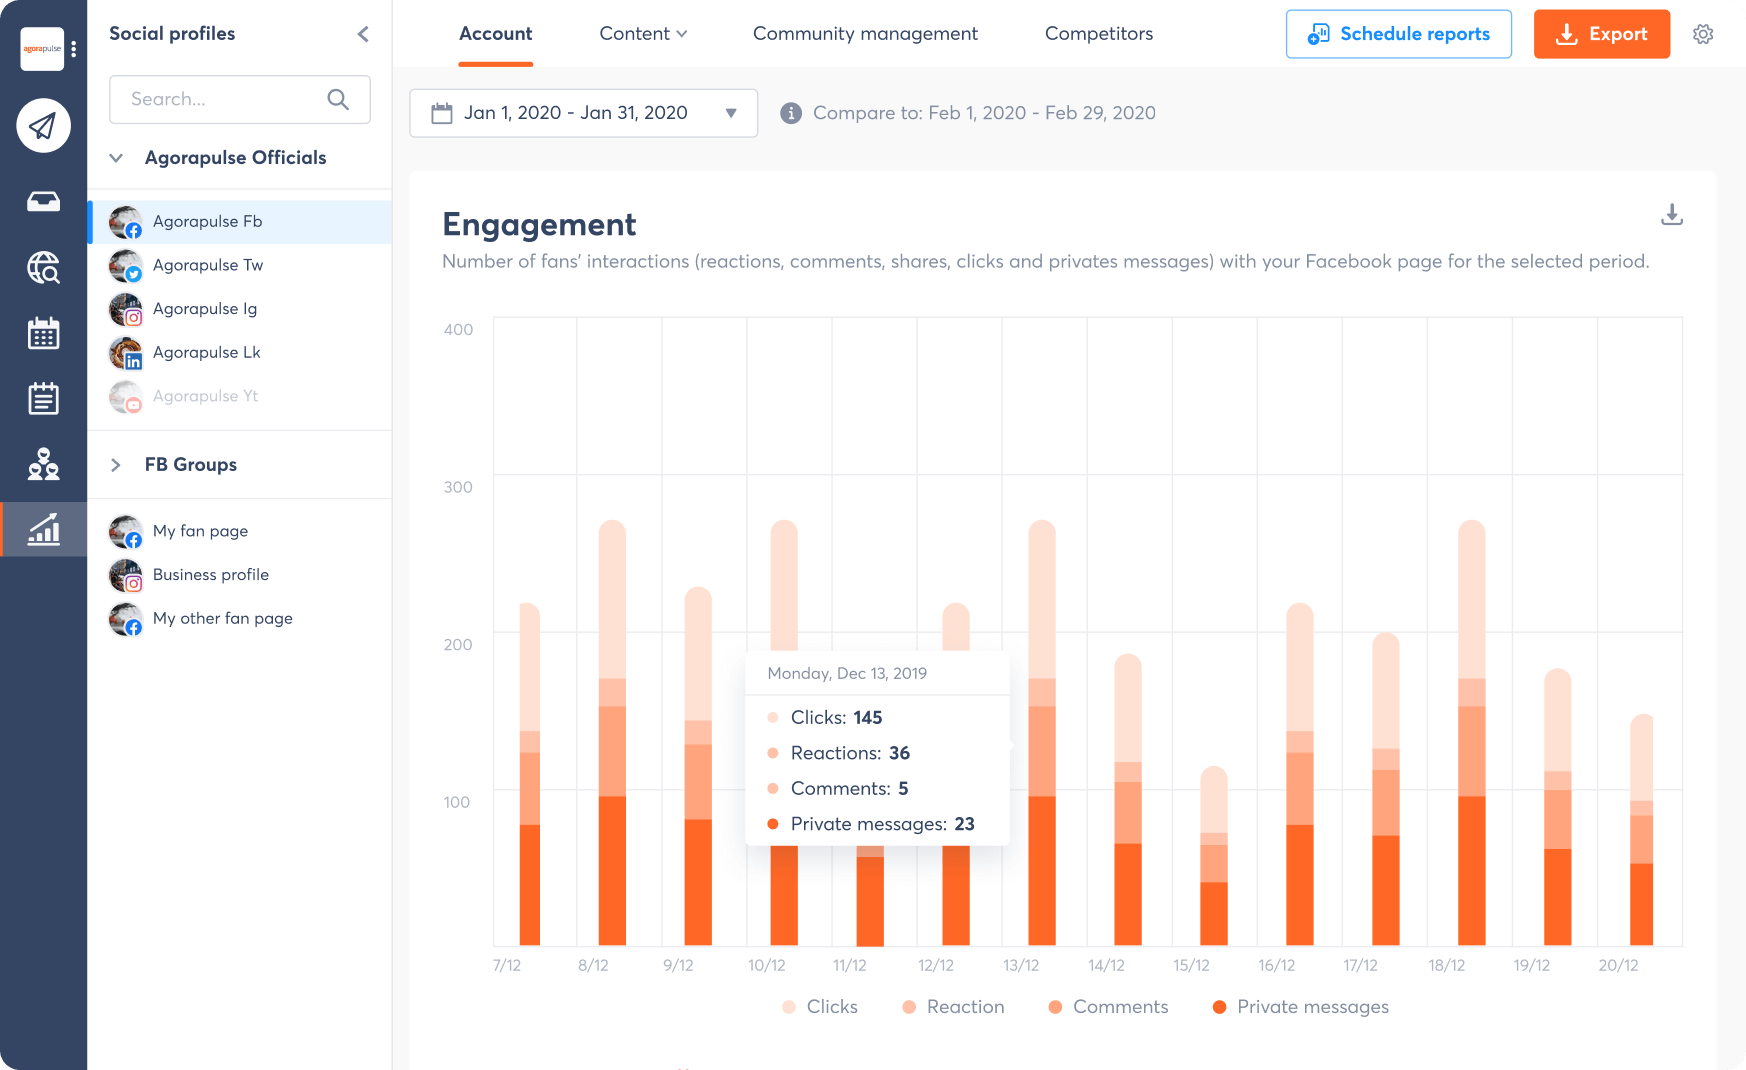Click the Engagement heading
Image resolution: width=1746 pixels, height=1070 pixels.
(x=539, y=224)
